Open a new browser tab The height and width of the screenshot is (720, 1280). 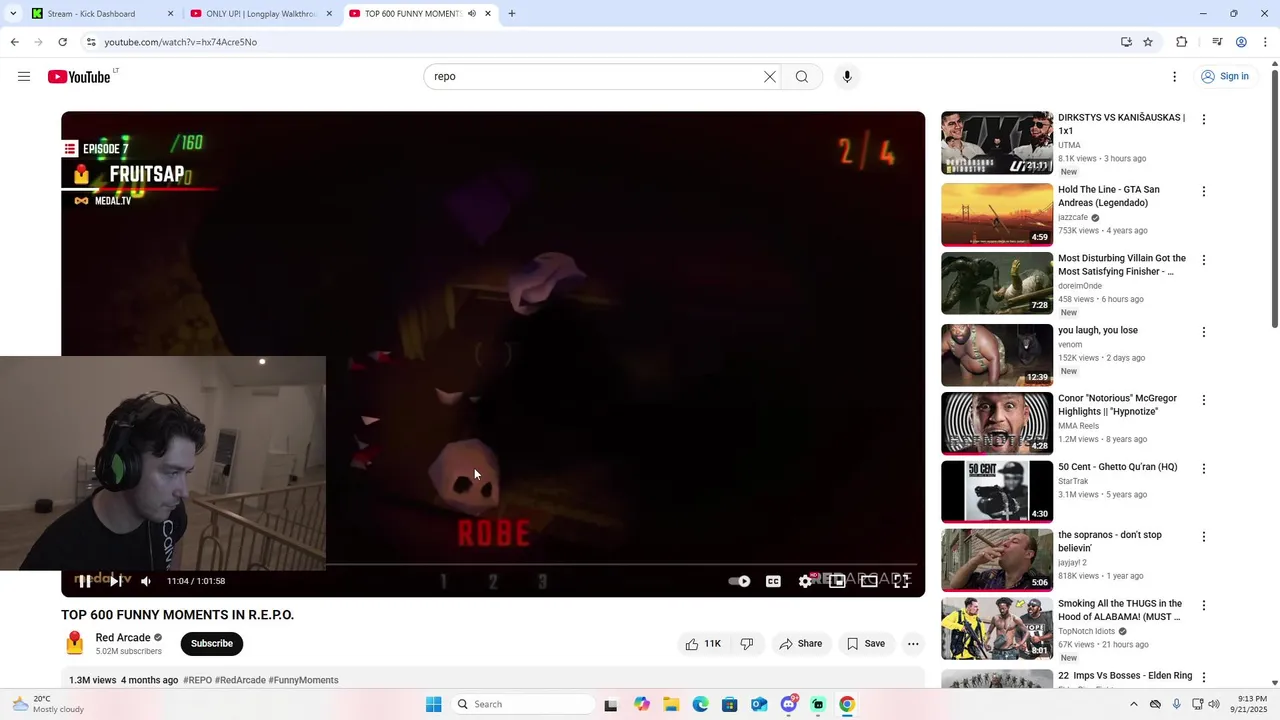tap(512, 14)
